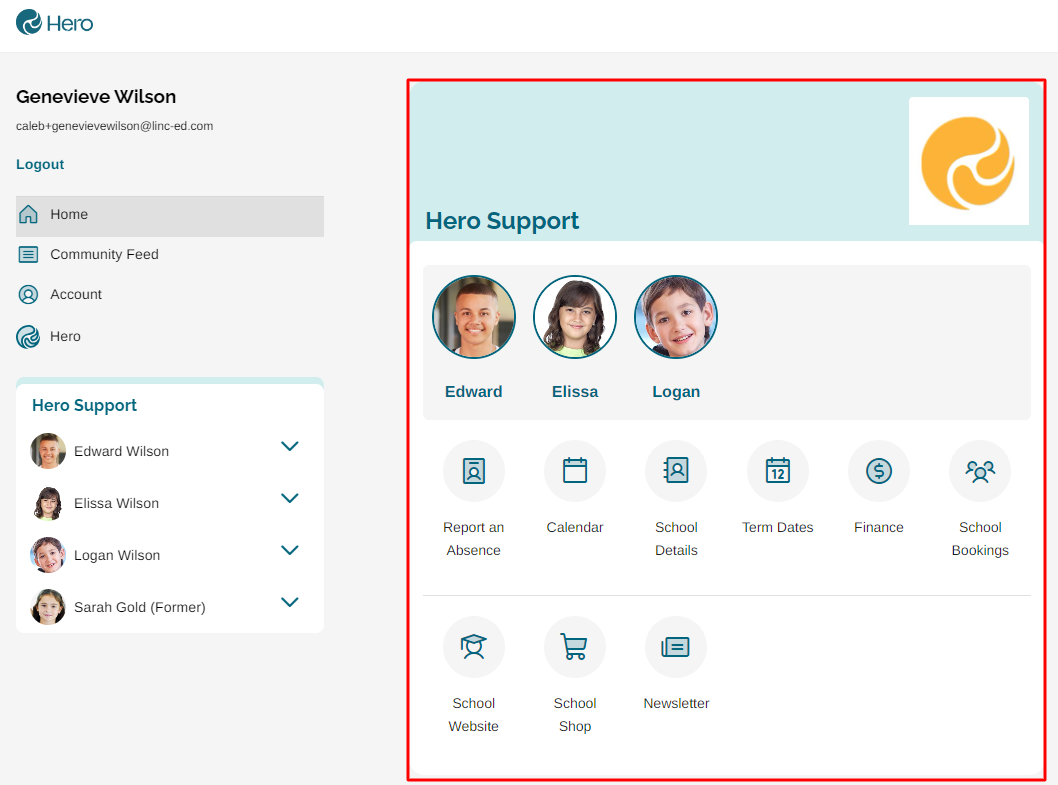Click the caleb+genevievewilson@linc-ed.com email
The width and height of the screenshot is (1058, 785).
(x=115, y=126)
